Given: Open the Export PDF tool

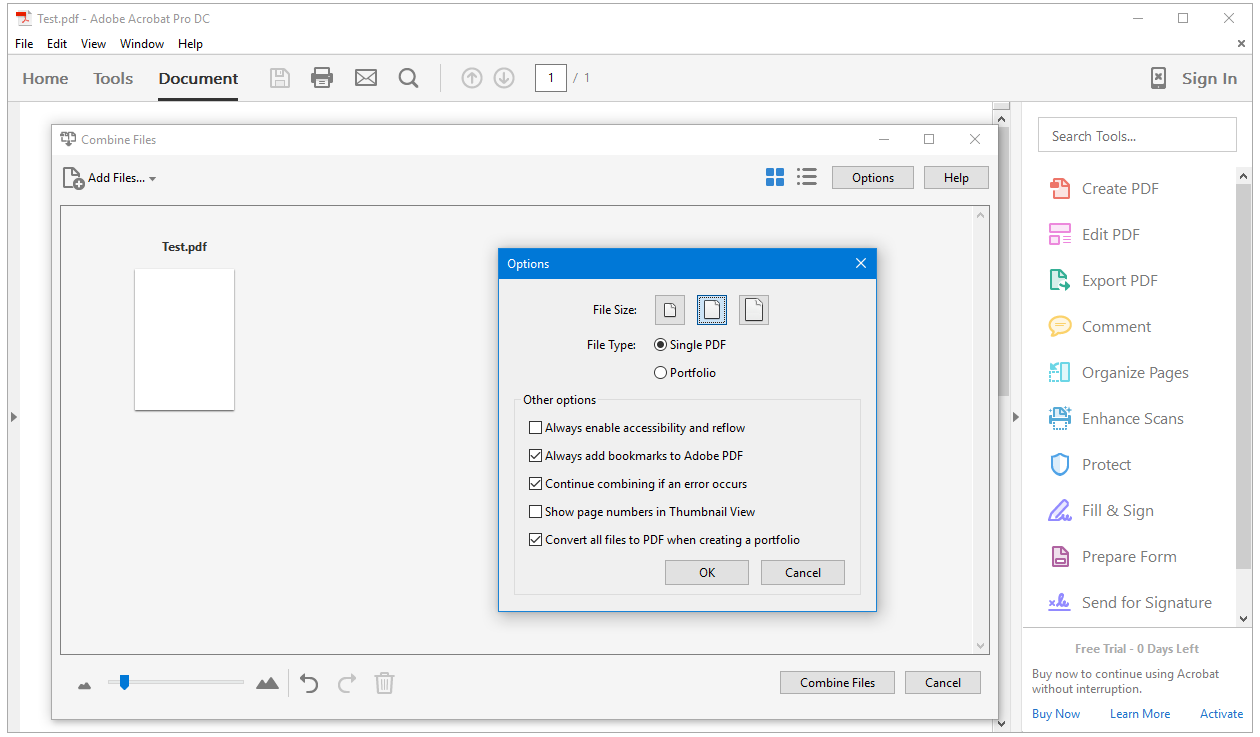Looking at the screenshot, I should click(1103, 280).
